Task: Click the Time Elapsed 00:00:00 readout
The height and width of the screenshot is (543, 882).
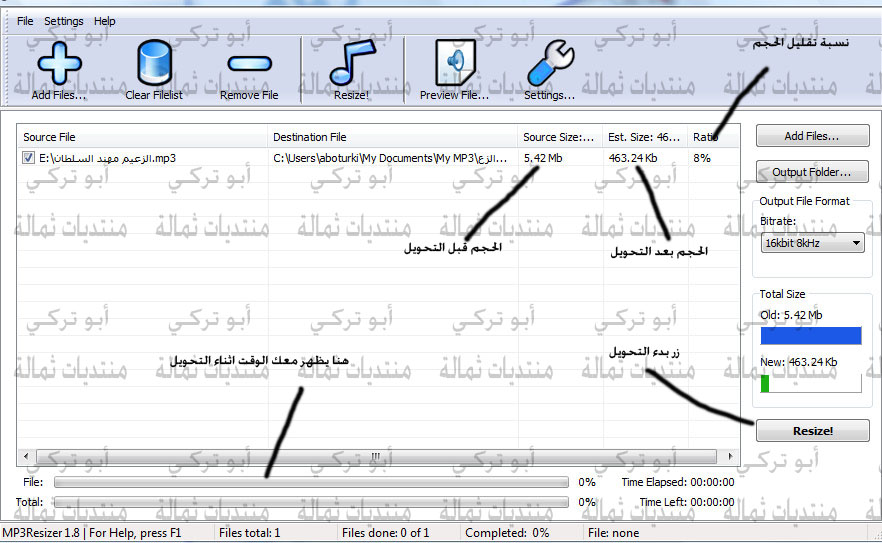Action: coord(677,482)
